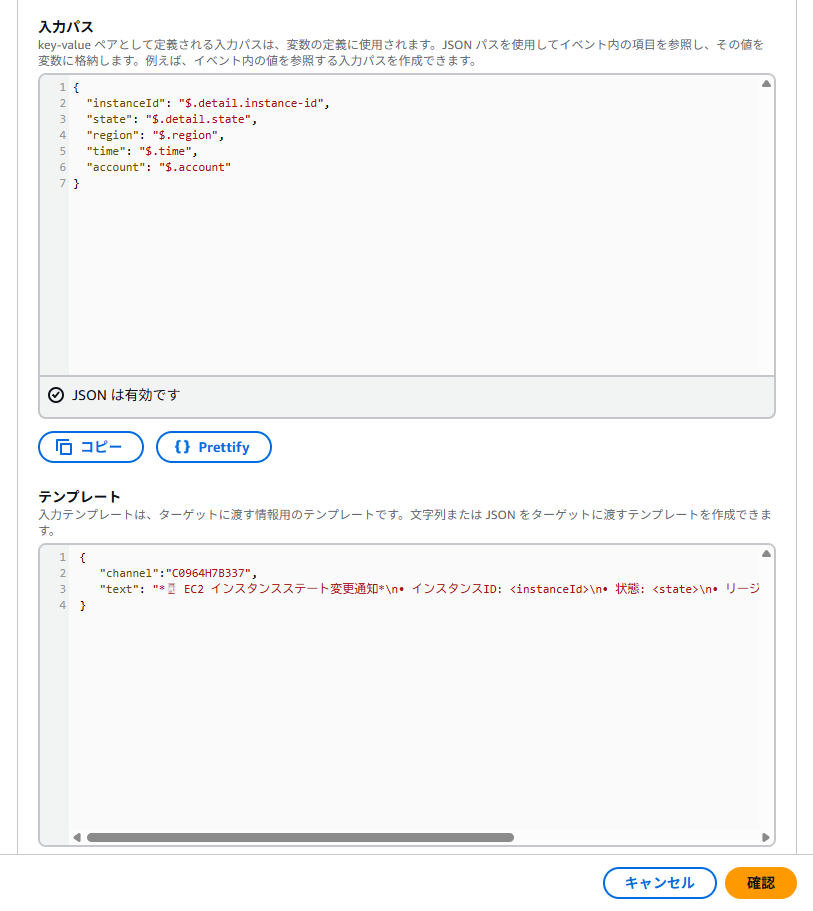The width and height of the screenshot is (813, 911).
Task: Click the キャンセル button
Action: point(660,883)
